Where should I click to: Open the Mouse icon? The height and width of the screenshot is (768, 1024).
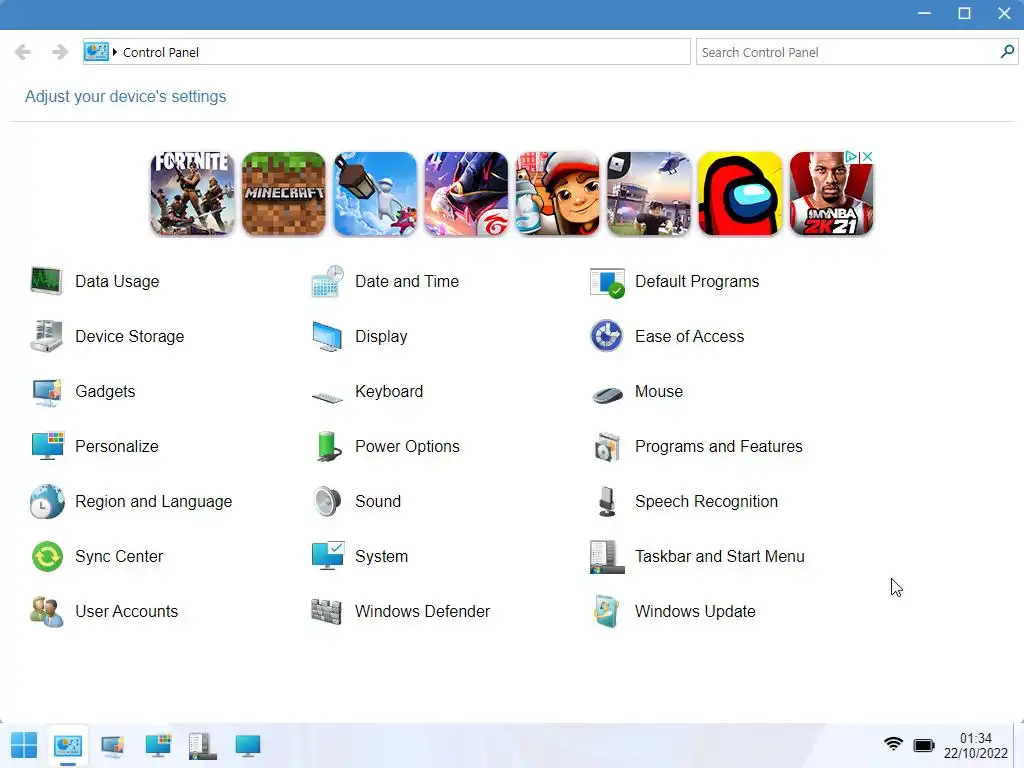point(607,395)
